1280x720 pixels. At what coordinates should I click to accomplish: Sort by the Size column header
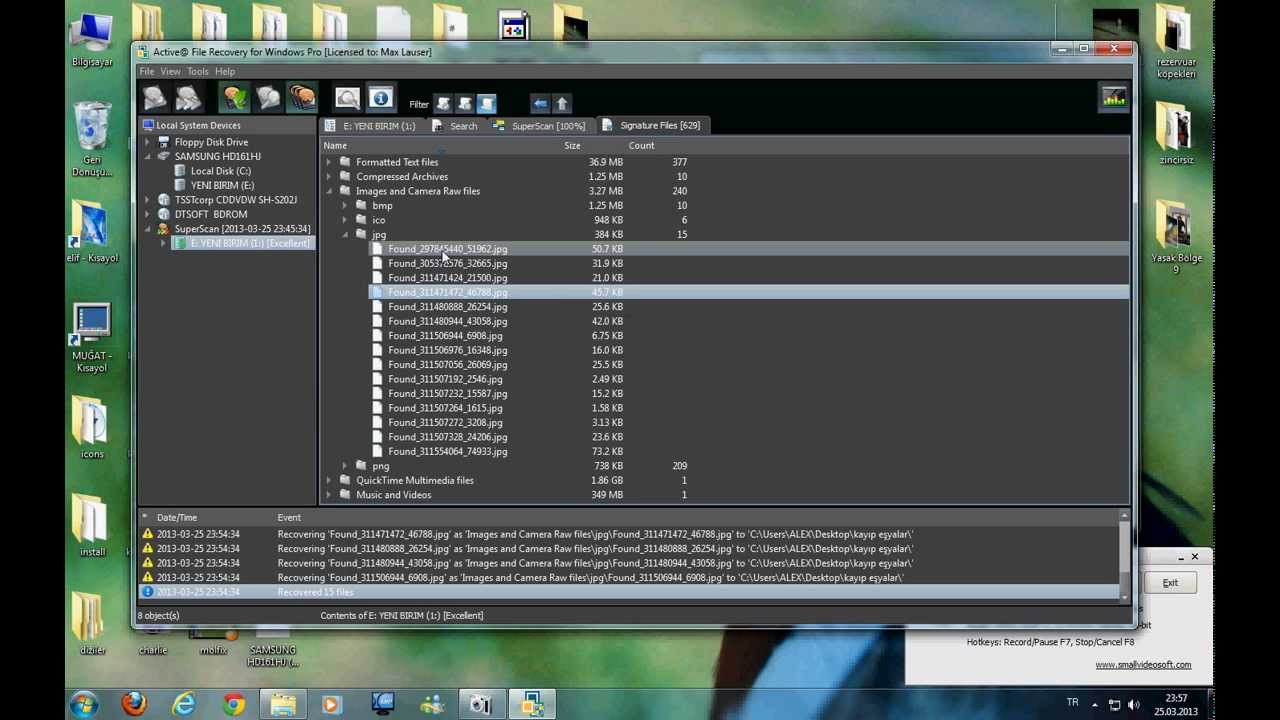[x=572, y=146]
